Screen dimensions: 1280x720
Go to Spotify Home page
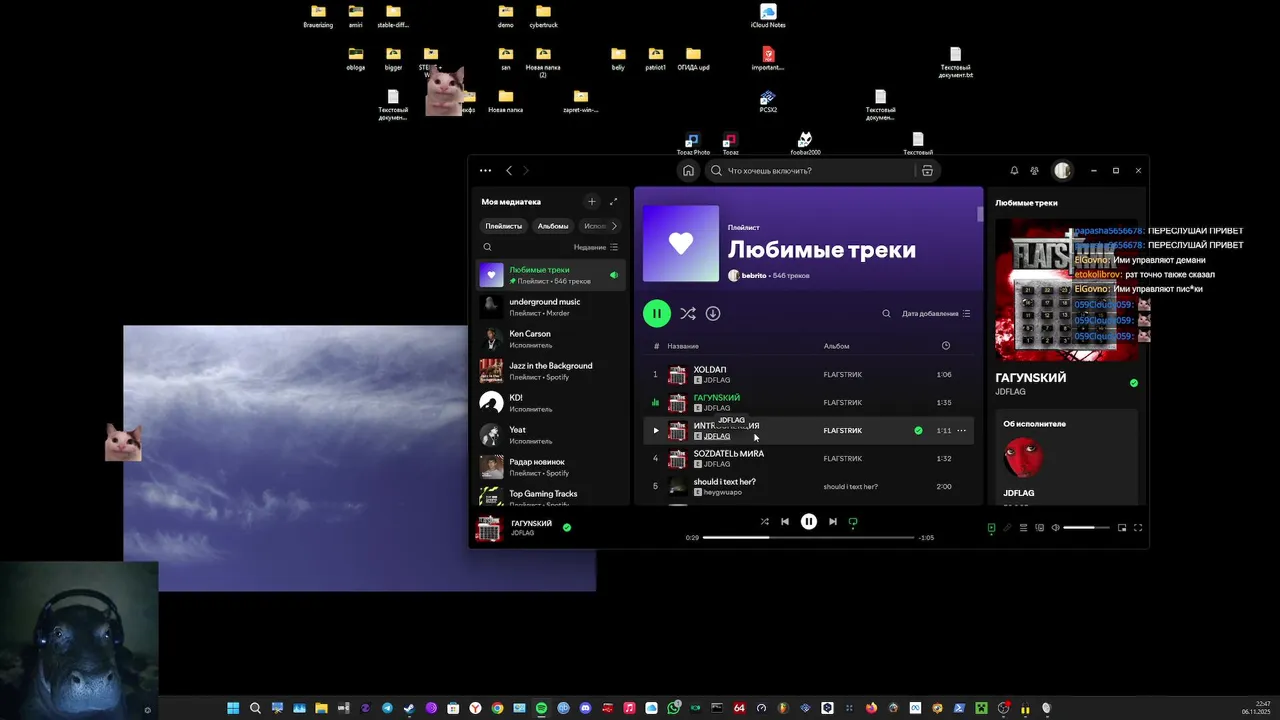pyautogui.click(x=688, y=171)
